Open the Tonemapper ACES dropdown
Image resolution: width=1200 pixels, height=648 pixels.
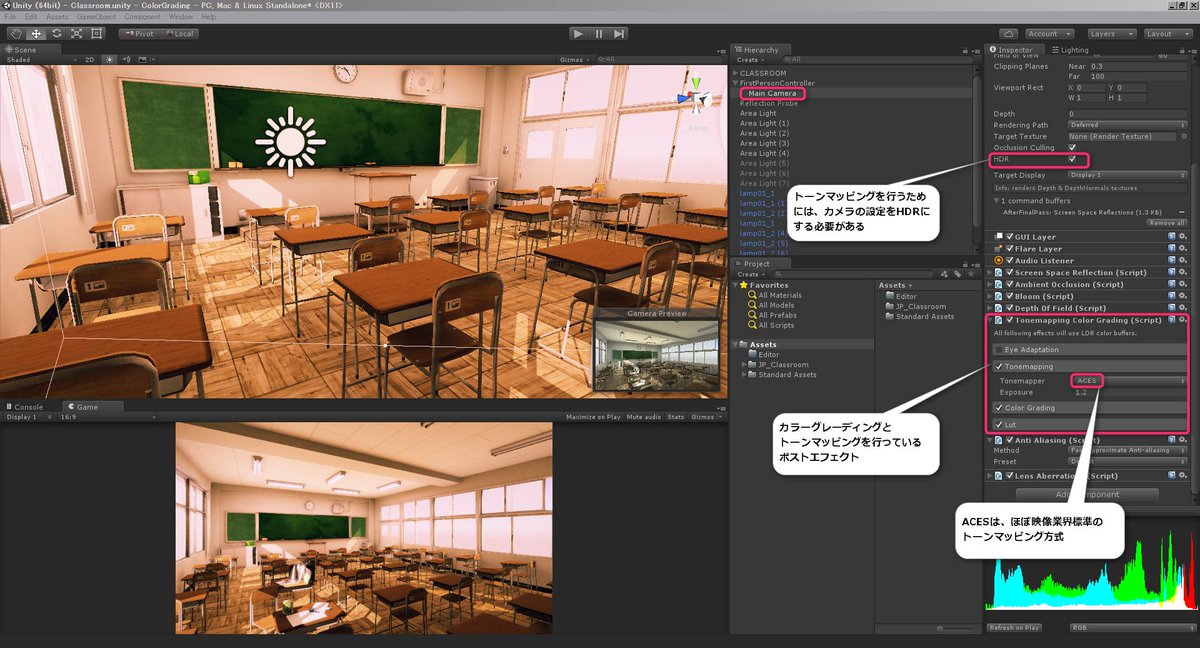(x=1128, y=381)
